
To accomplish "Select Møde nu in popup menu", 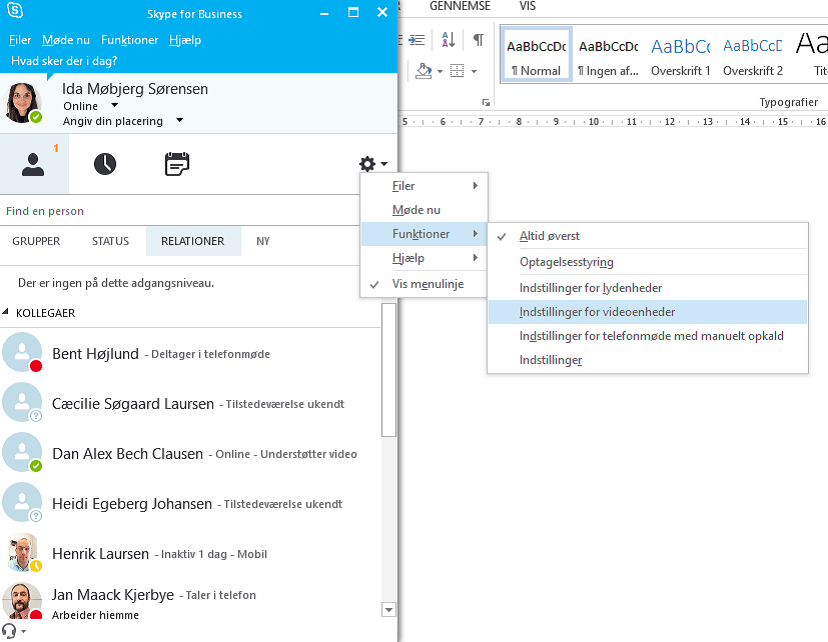I will click(424, 210).
